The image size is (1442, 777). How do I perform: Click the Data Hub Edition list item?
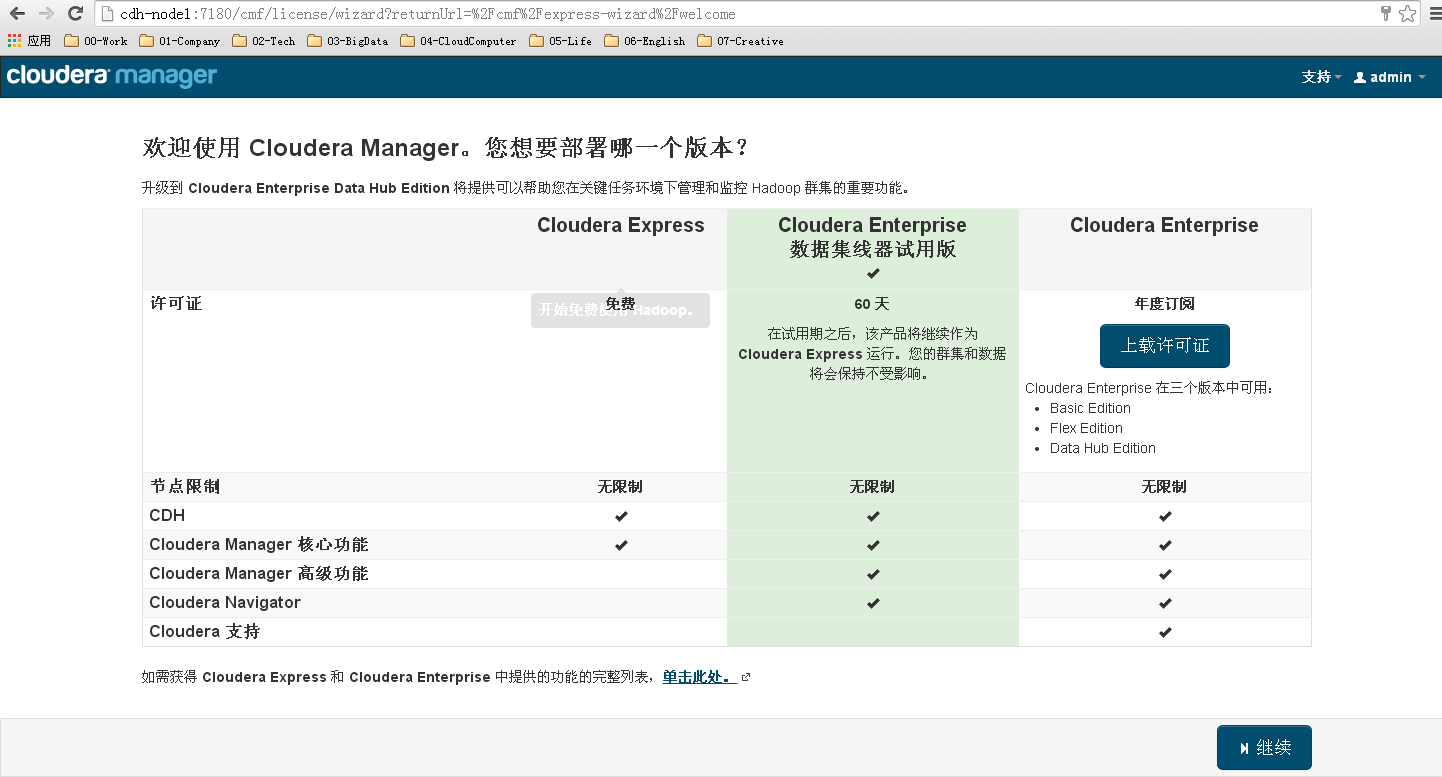(x=1103, y=448)
